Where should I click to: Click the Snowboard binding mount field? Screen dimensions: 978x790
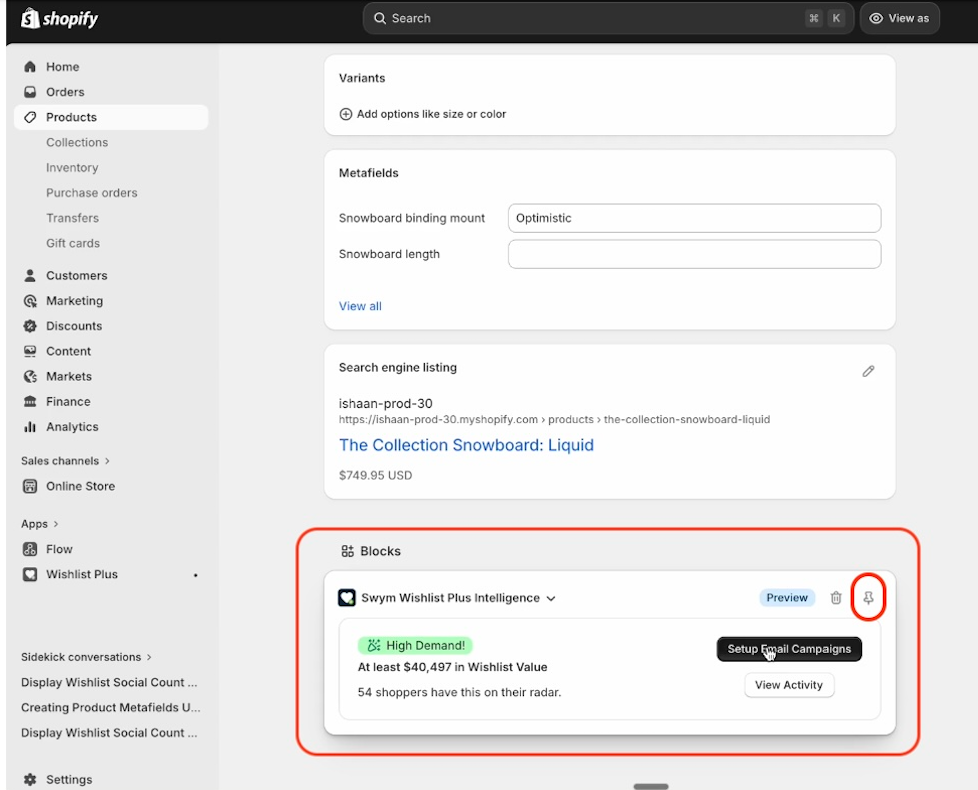(x=694, y=218)
